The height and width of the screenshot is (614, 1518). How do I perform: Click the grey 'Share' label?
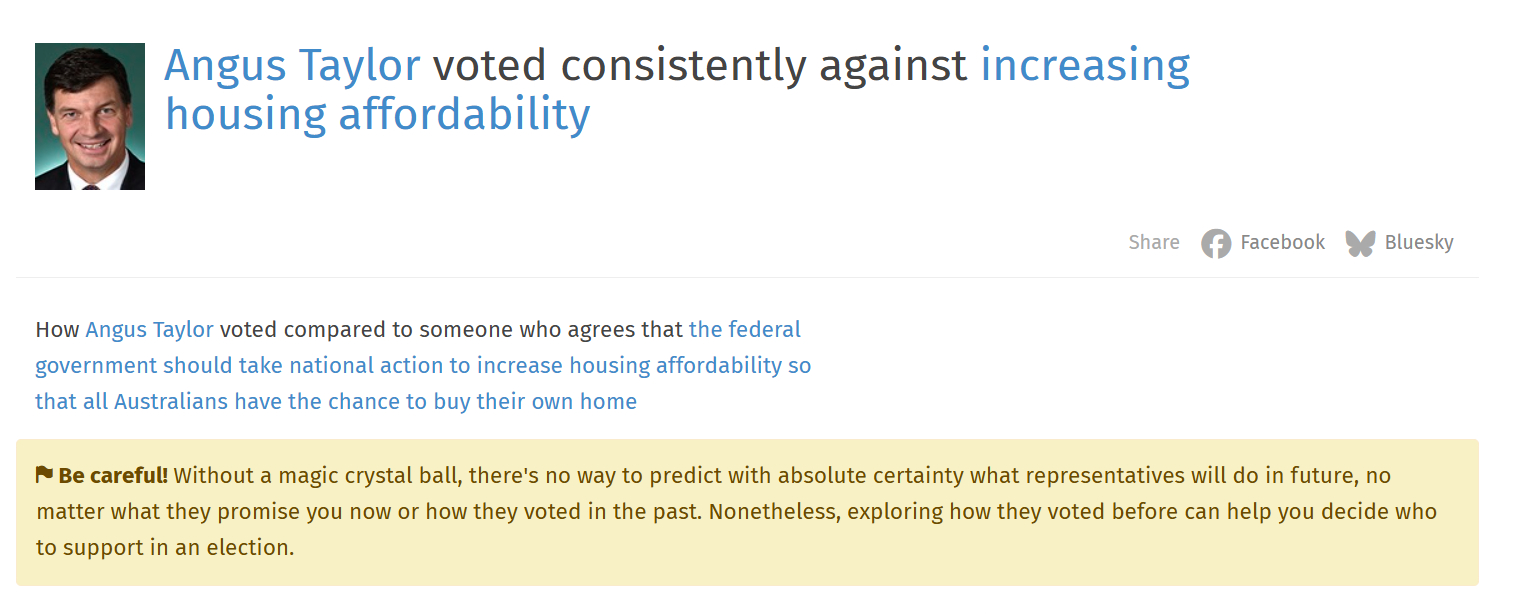[x=1154, y=243]
